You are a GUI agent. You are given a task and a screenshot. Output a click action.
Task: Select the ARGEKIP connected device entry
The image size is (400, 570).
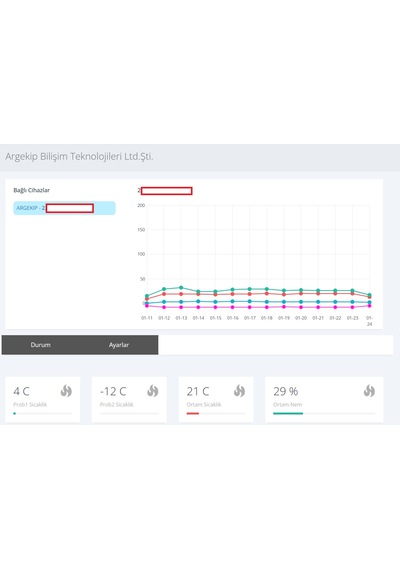64,208
